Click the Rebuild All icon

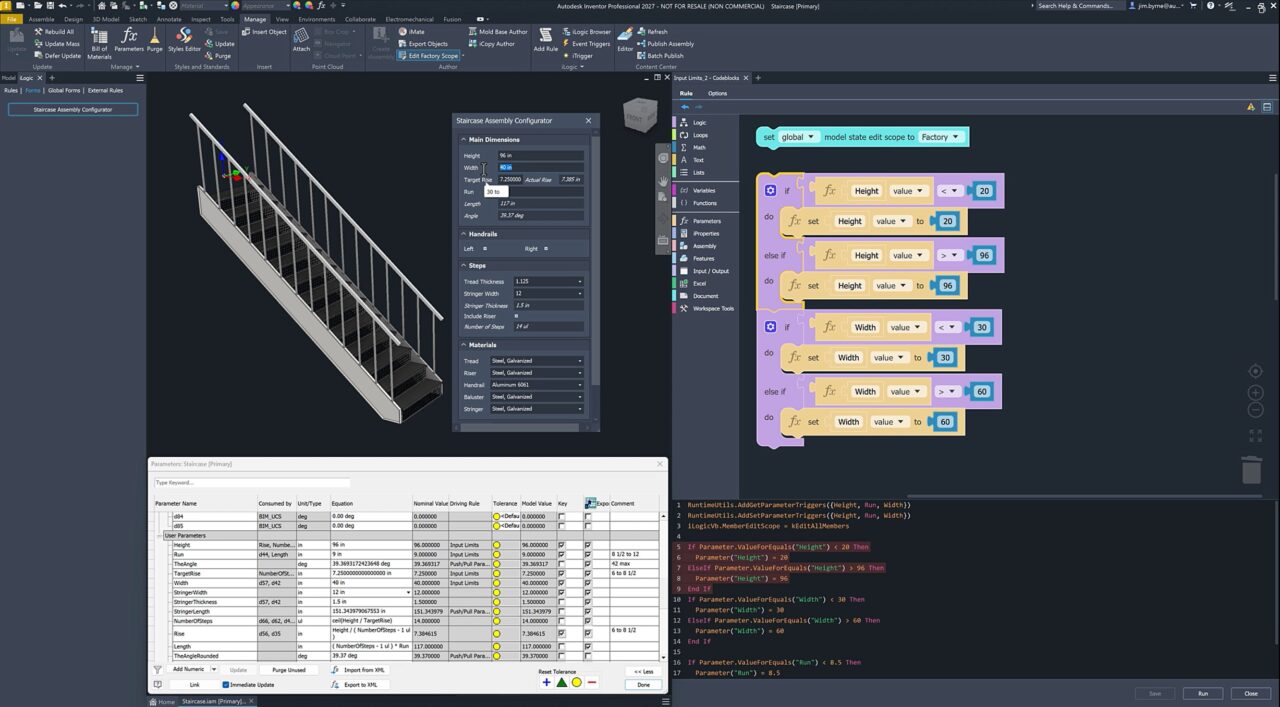[x=36, y=31]
